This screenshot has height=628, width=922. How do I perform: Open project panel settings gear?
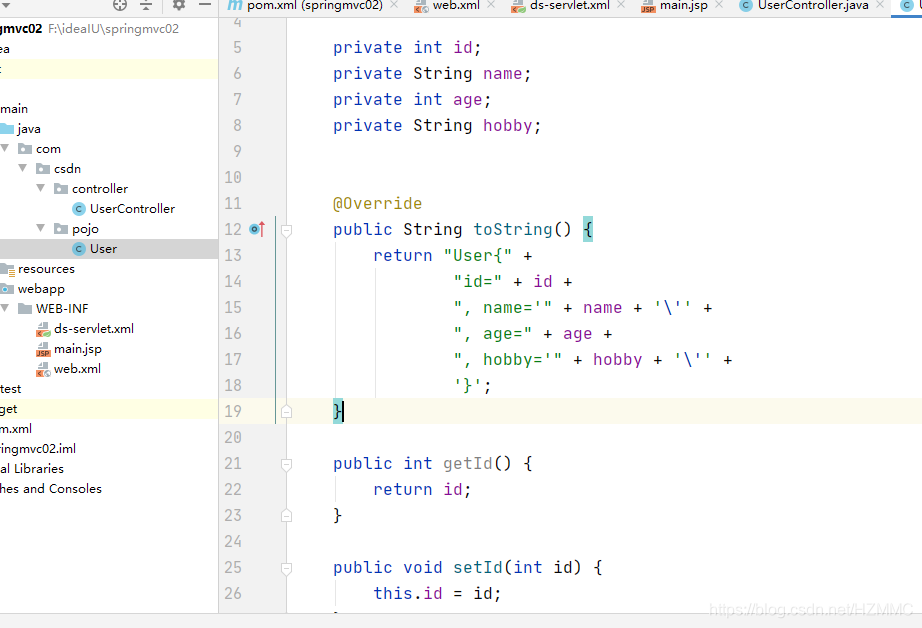click(179, 5)
